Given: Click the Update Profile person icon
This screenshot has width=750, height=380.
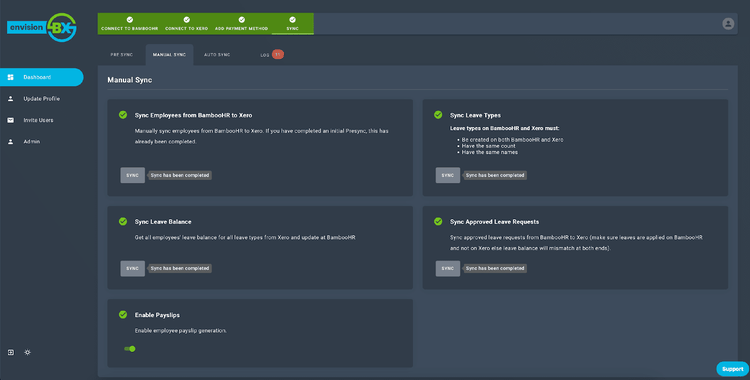Looking at the screenshot, I should (11, 99).
